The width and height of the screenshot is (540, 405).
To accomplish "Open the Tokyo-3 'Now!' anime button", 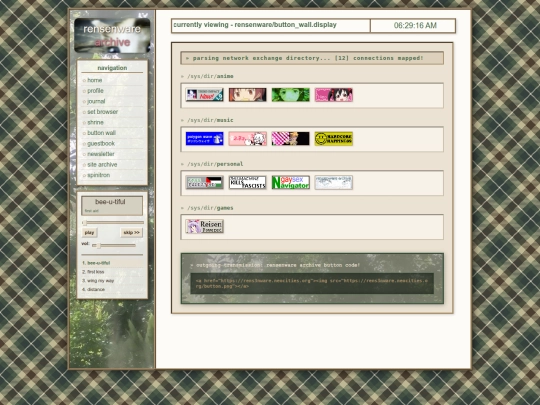I will point(205,95).
